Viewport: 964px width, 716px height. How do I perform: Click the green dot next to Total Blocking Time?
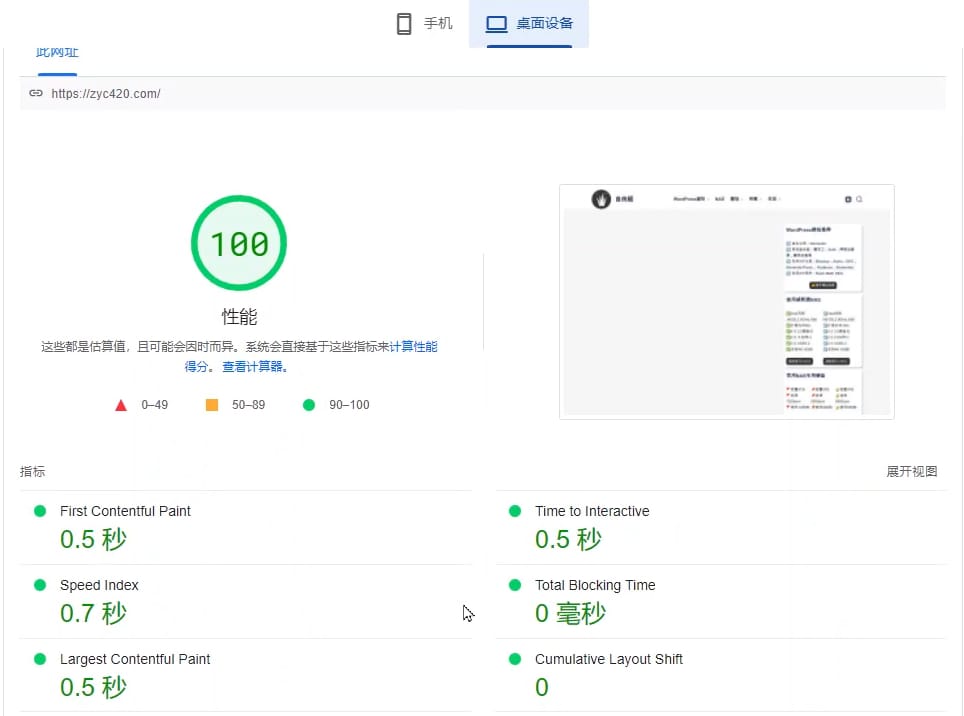point(514,584)
